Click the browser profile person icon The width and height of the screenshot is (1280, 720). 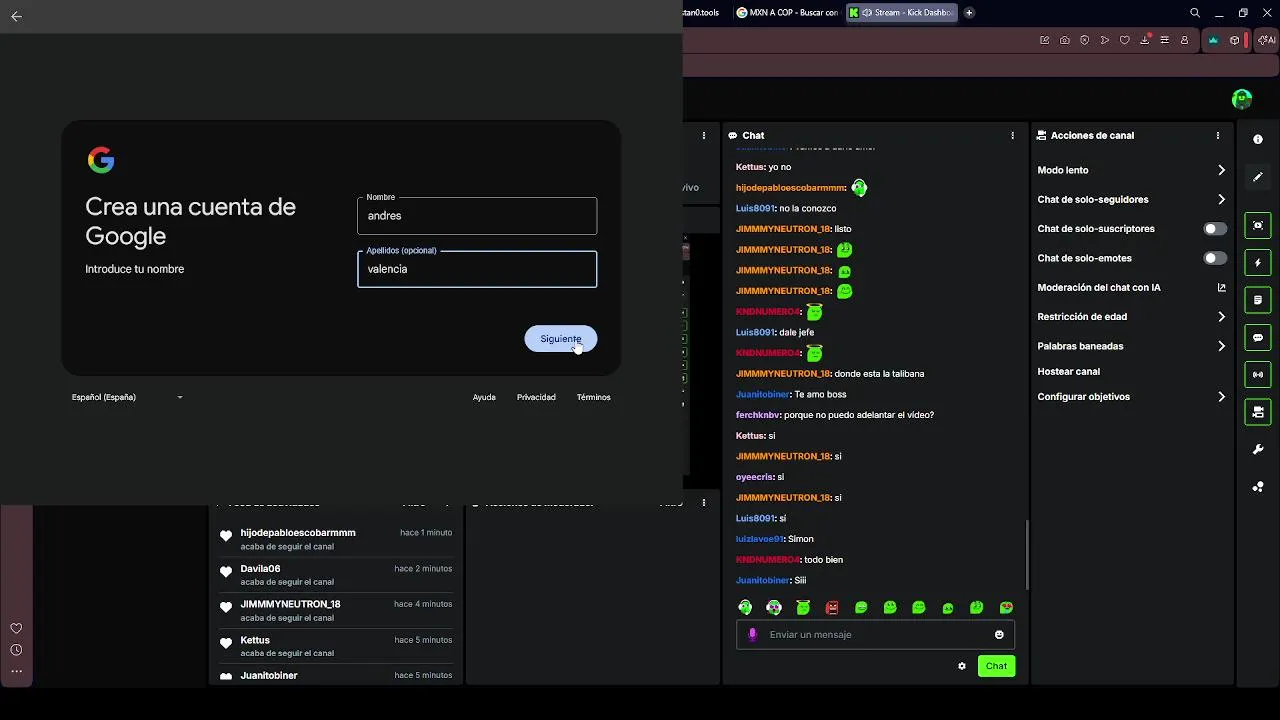[1185, 40]
